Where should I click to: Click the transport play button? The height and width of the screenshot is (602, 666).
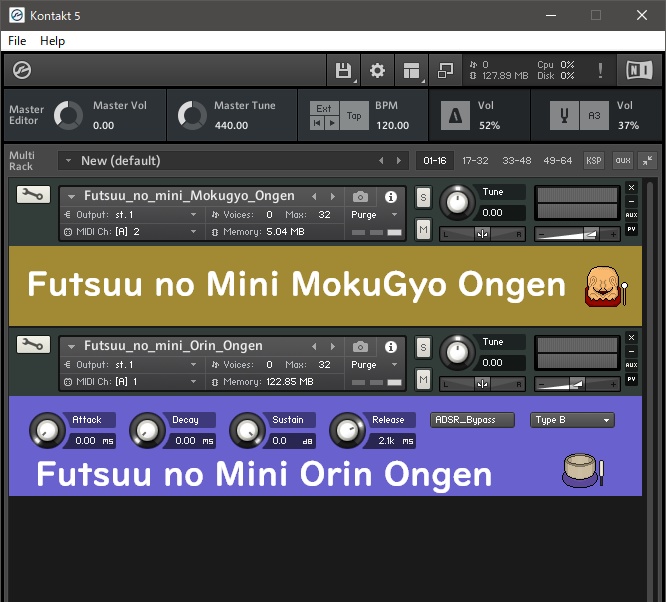click(332, 123)
